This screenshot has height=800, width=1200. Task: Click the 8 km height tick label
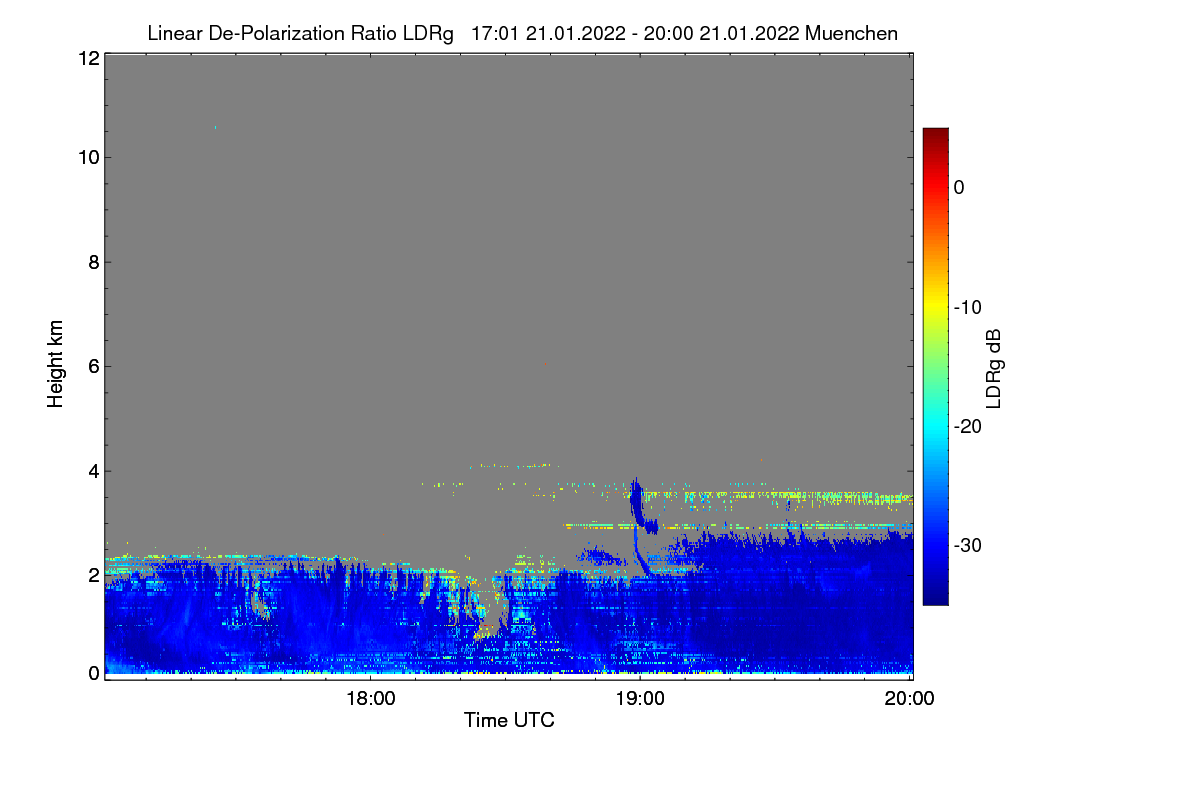pos(93,262)
